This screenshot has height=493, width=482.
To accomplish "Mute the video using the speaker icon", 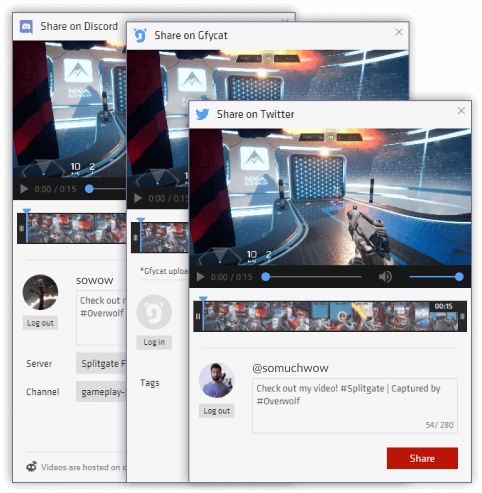I will 385,277.
